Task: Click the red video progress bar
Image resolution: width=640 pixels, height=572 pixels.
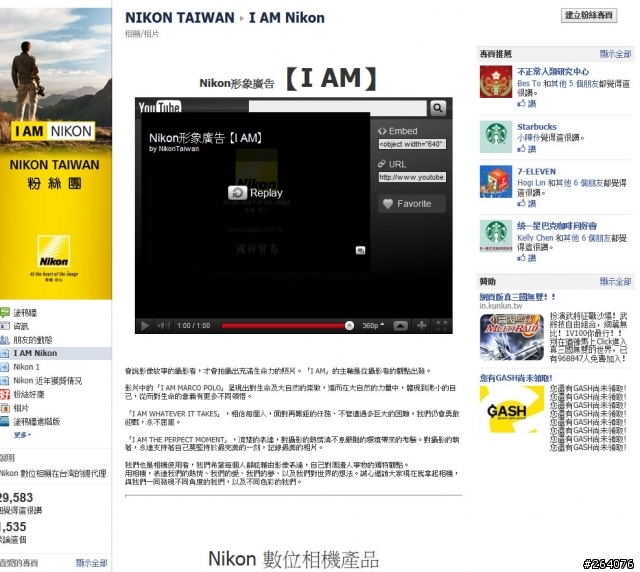Action: coord(283,326)
